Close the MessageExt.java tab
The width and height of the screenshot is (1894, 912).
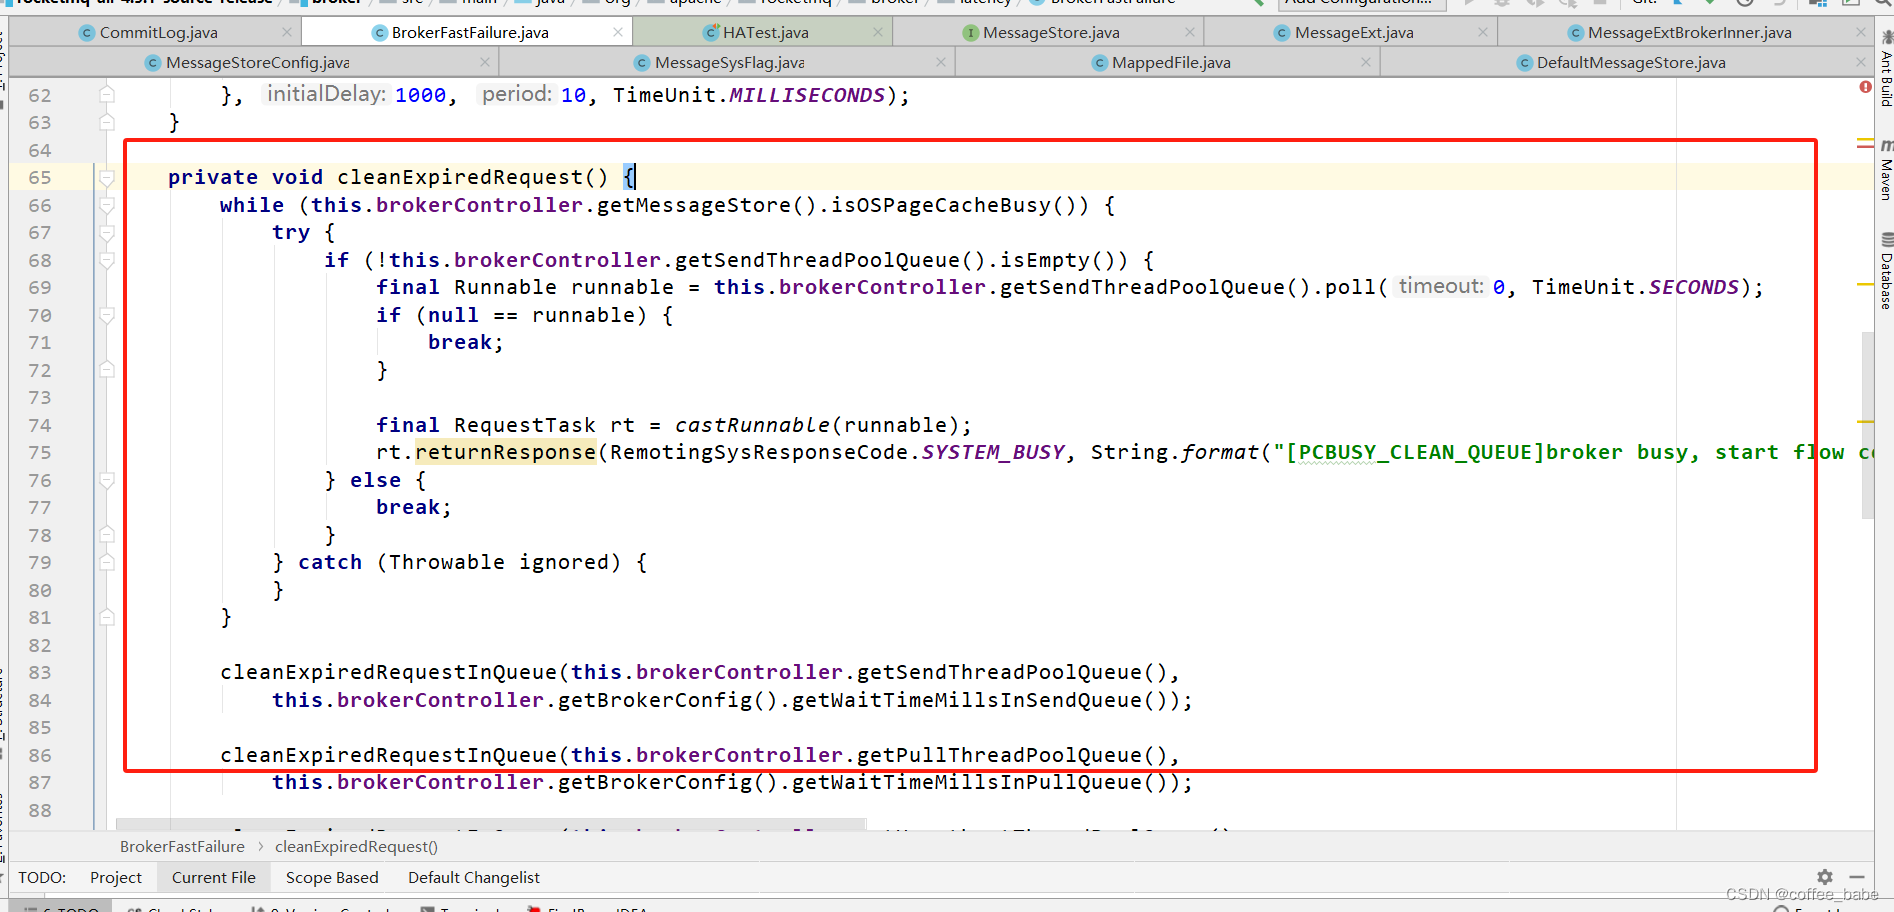[x=1482, y=33]
